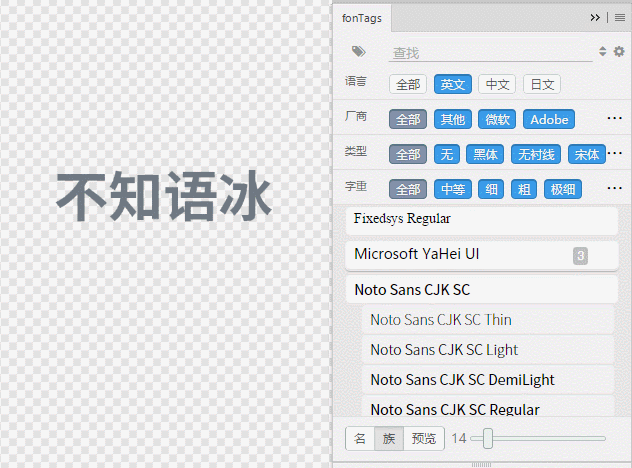Collapse panel with double-arrow icon
This screenshot has height=468, width=632.
point(595,18)
